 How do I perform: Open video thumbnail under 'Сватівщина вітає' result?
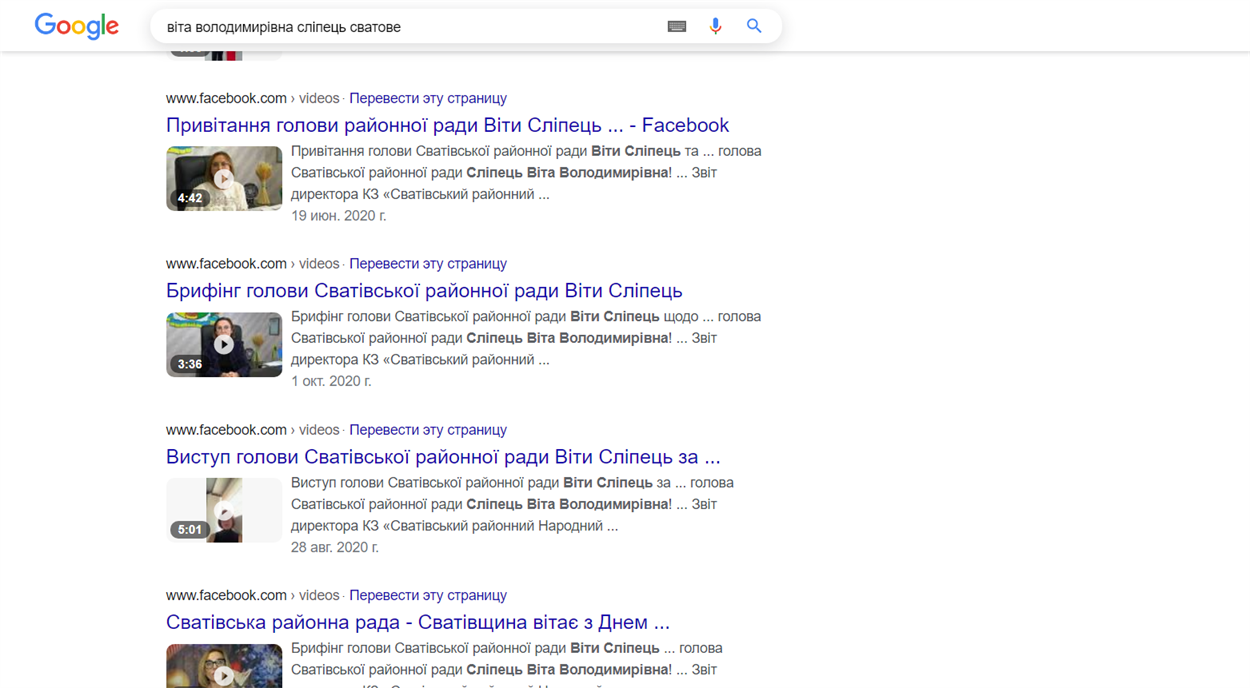click(x=224, y=666)
